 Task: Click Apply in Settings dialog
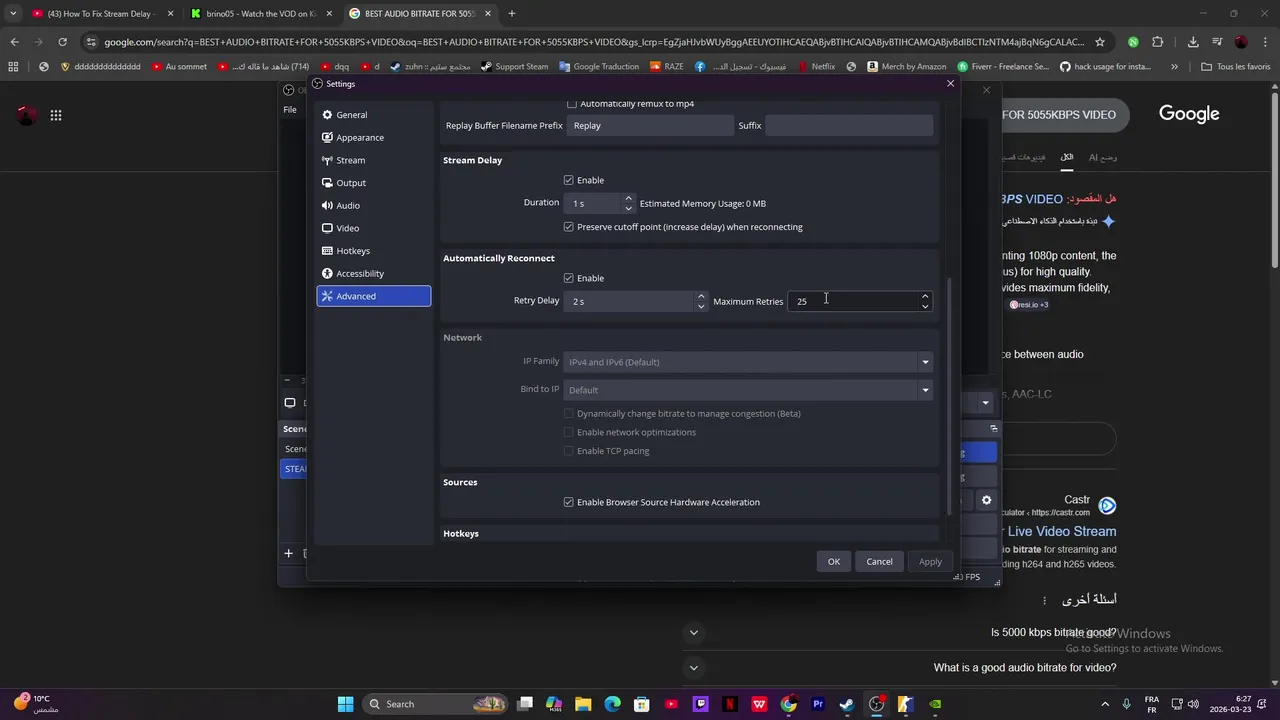(930, 562)
